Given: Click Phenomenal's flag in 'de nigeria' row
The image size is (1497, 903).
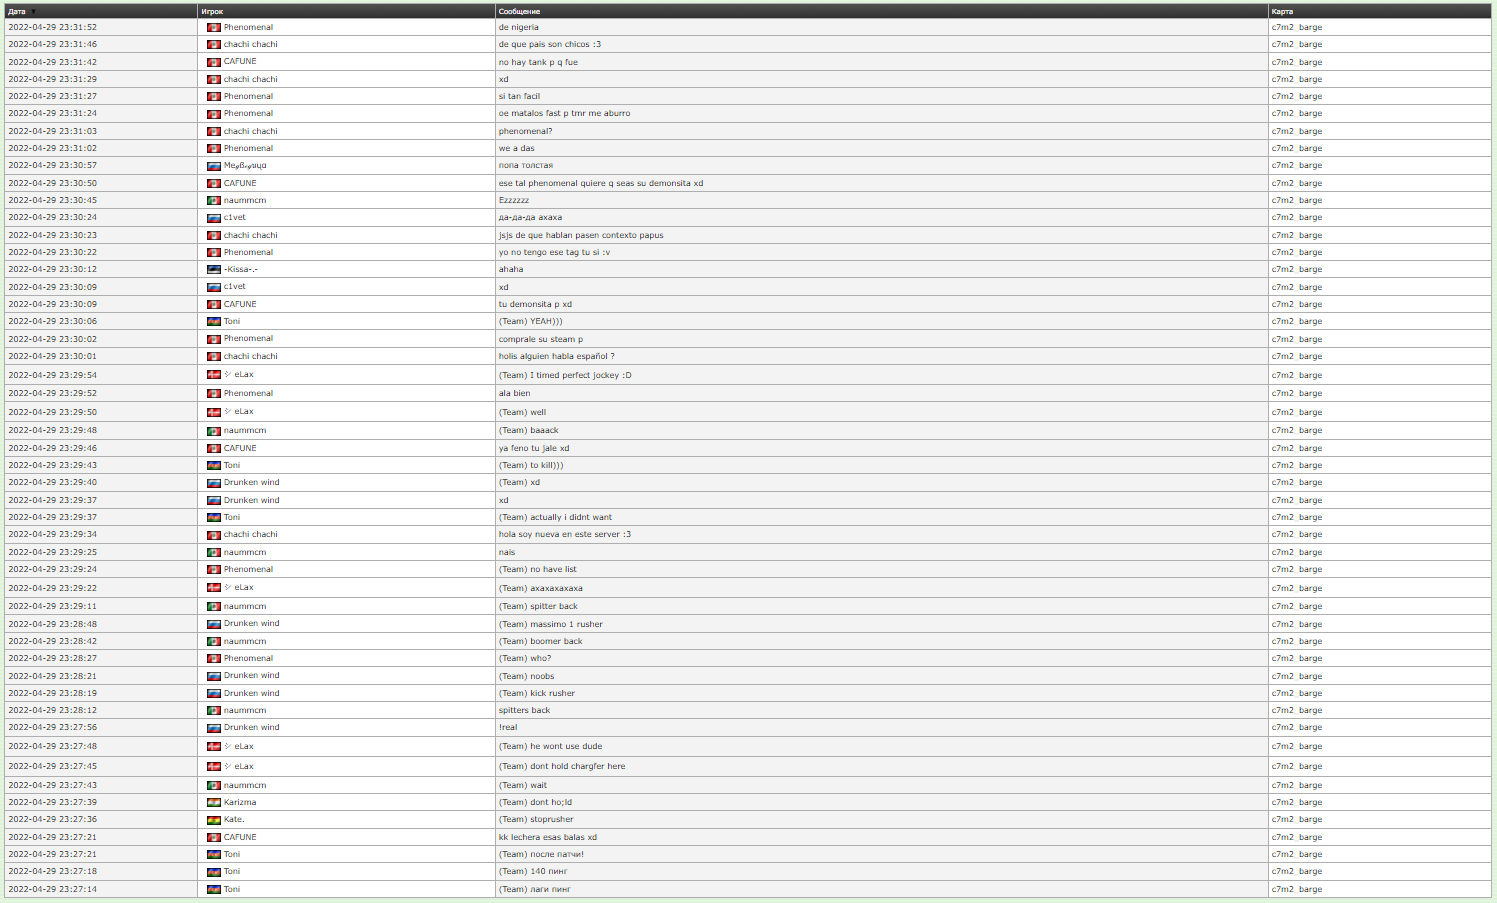Looking at the screenshot, I should 213,27.
